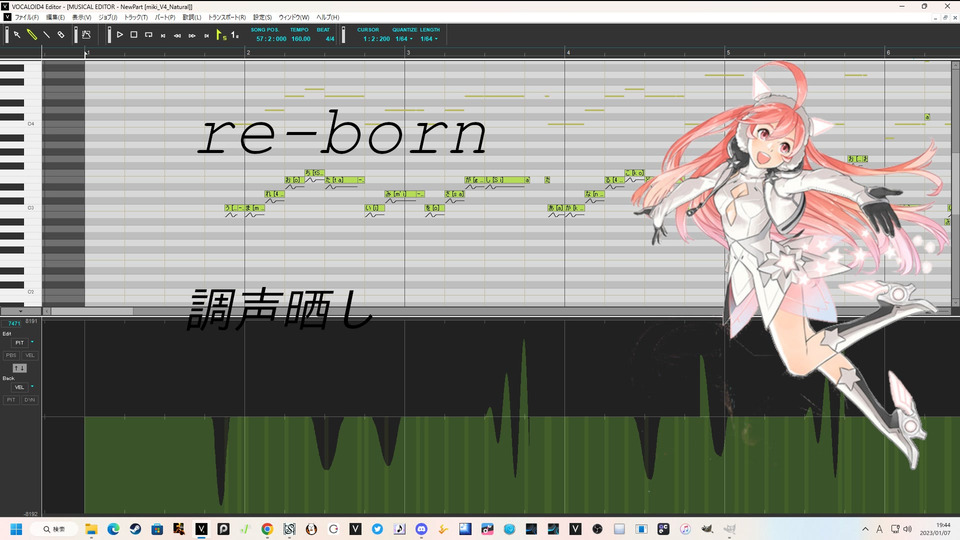The width and height of the screenshot is (960, 540).
Task: Open the ファイル(F) menu
Action: [x=26, y=17]
